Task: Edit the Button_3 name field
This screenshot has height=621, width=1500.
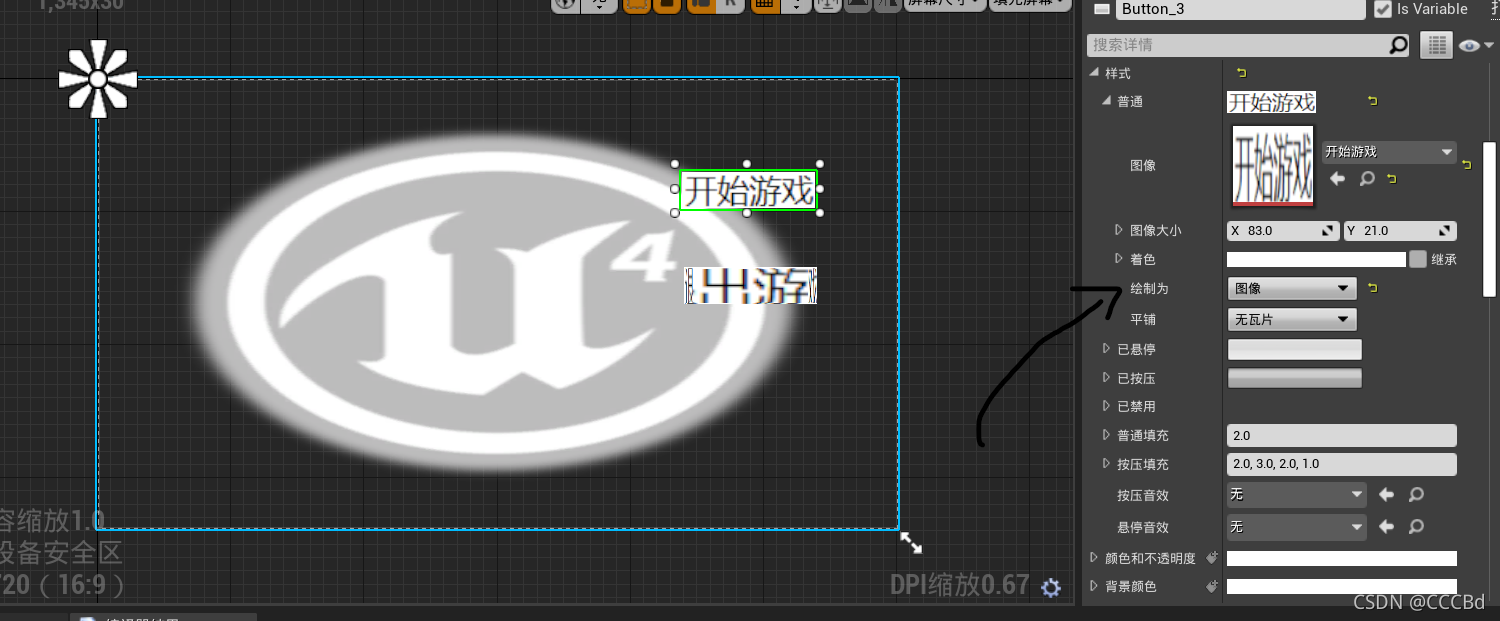Action: point(1240,9)
